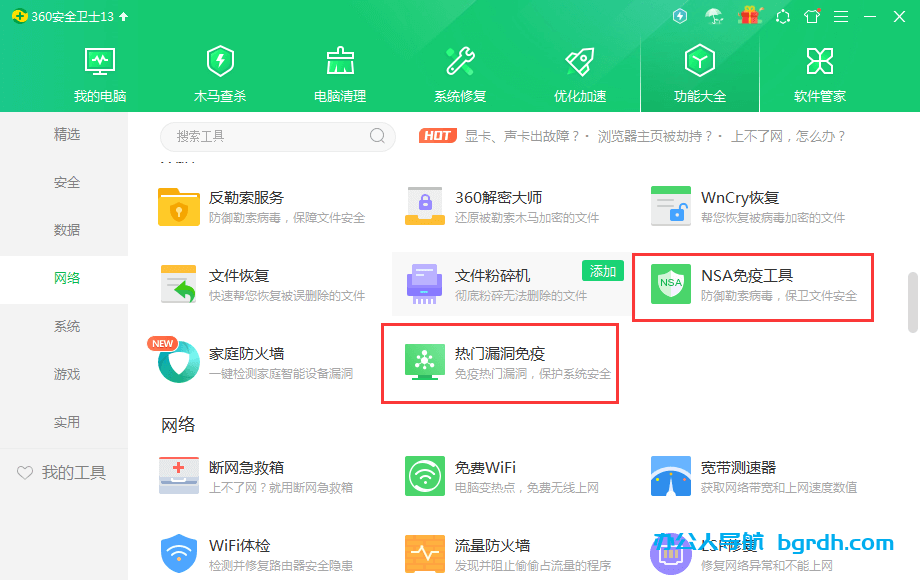Select the 系统 sidebar category
This screenshot has width=920, height=580.
pos(66,326)
